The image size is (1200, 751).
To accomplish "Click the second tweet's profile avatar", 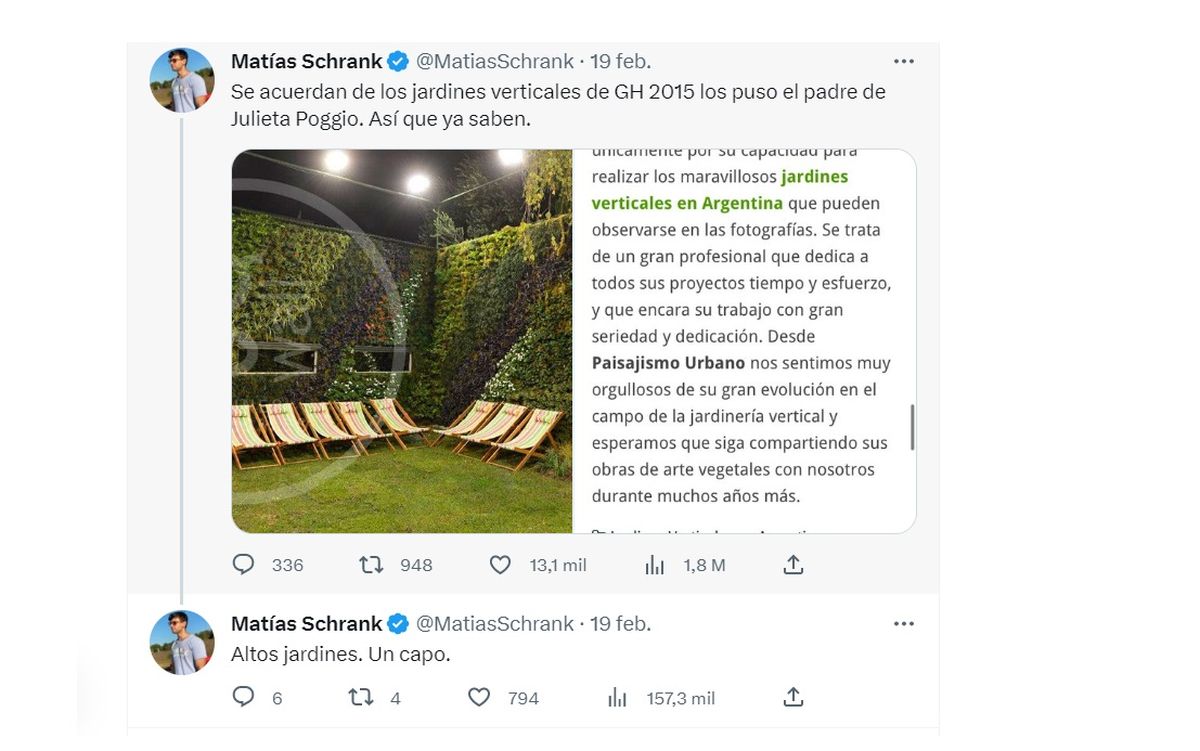I will click(182, 642).
